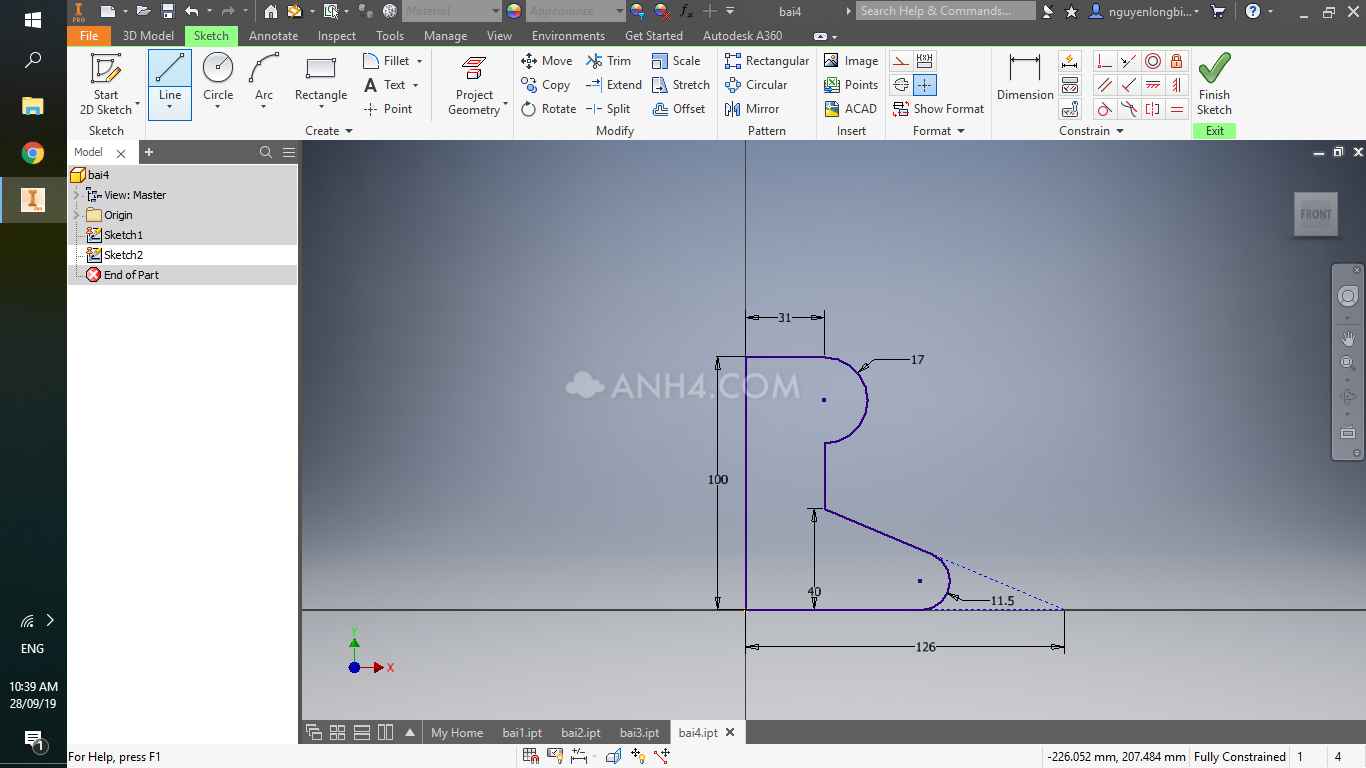This screenshot has width=1366, height=768.
Task: Choose the Dimension tool
Action: click(1025, 78)
